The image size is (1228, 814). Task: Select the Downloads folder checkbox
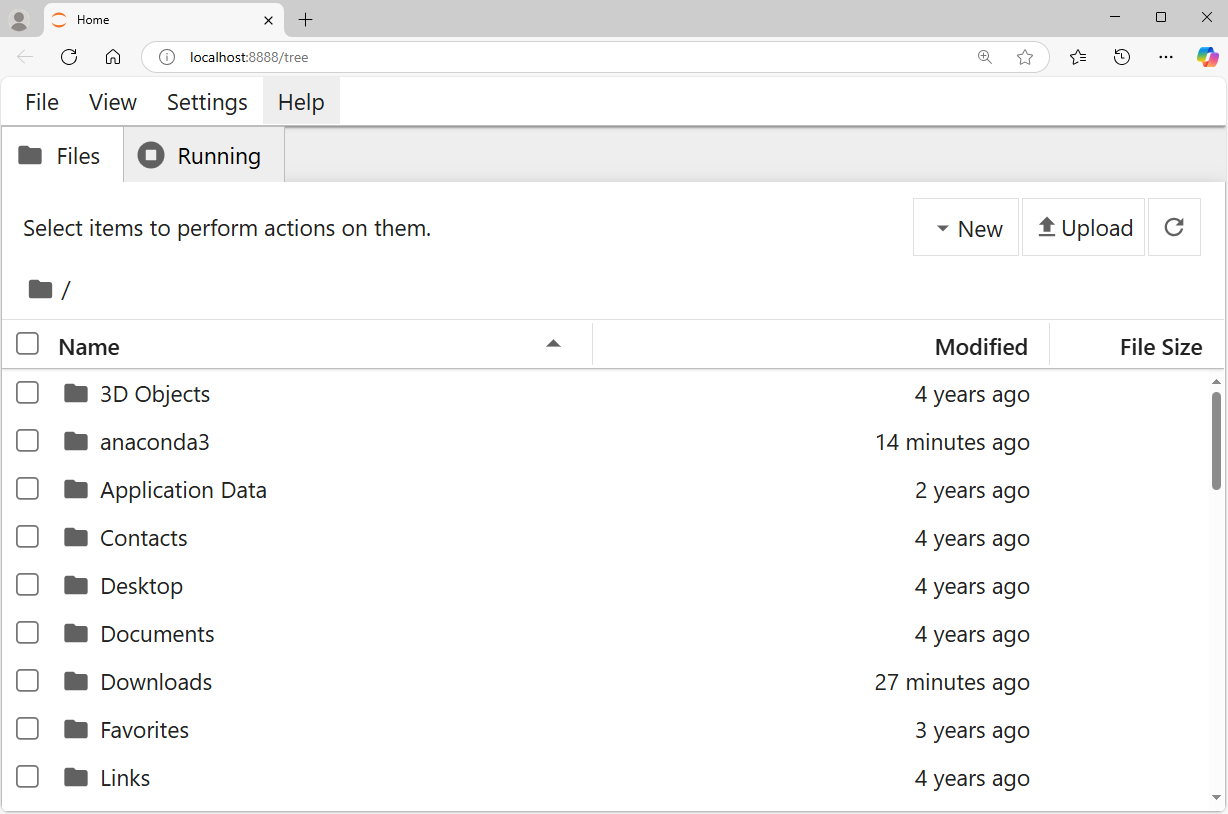click(x=28, y=681)
